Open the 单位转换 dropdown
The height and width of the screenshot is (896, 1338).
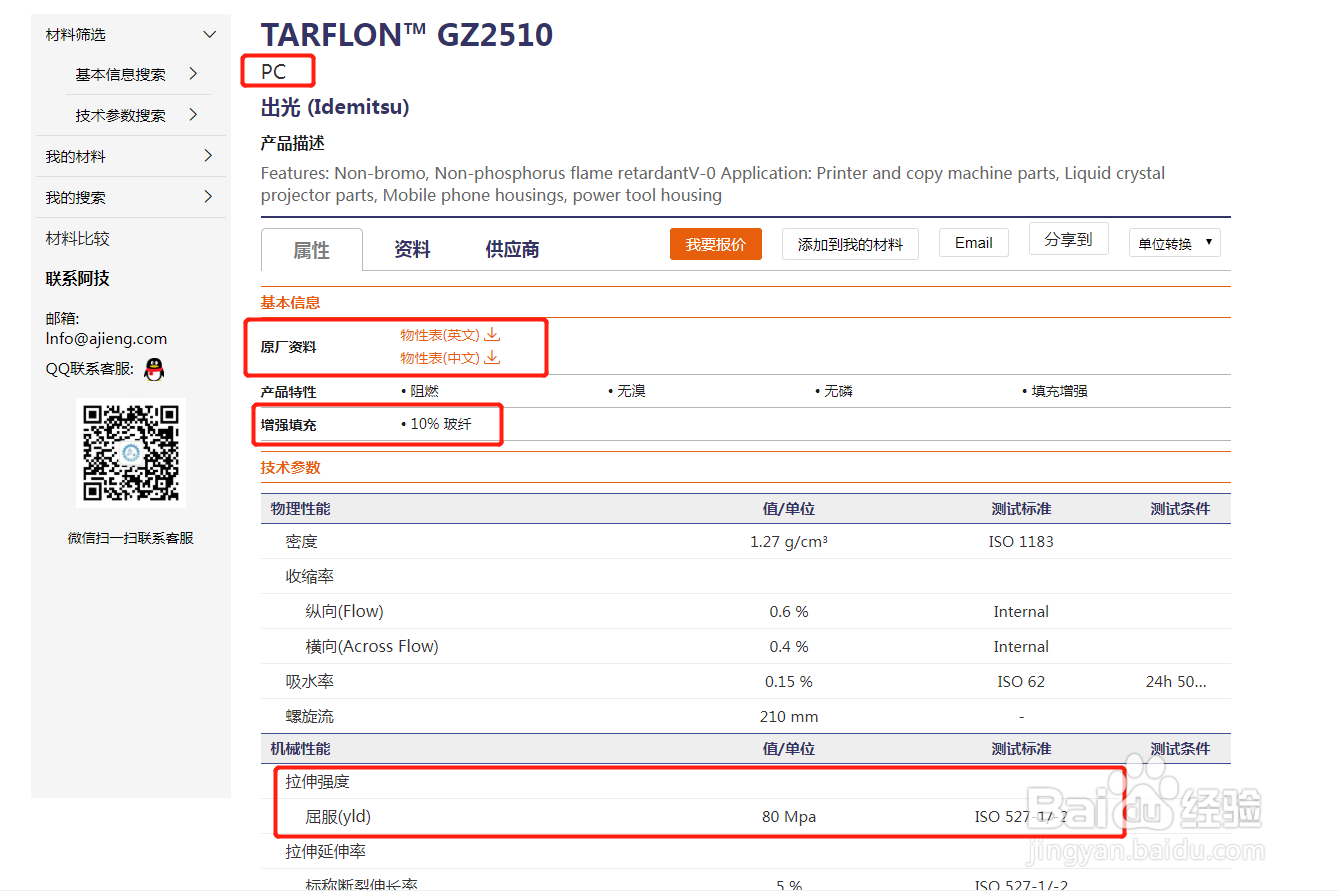[x=1175, y=243]
